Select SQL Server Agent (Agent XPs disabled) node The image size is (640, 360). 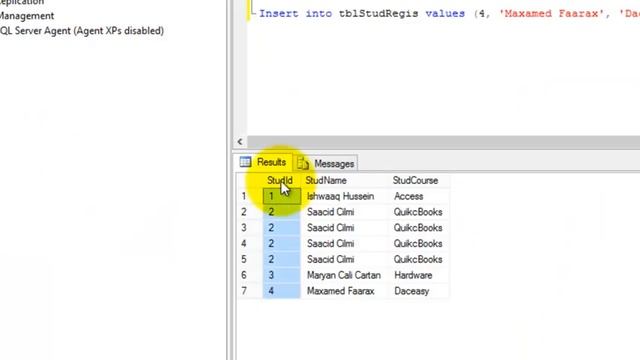pyautogui.click(x=82, y=31)
